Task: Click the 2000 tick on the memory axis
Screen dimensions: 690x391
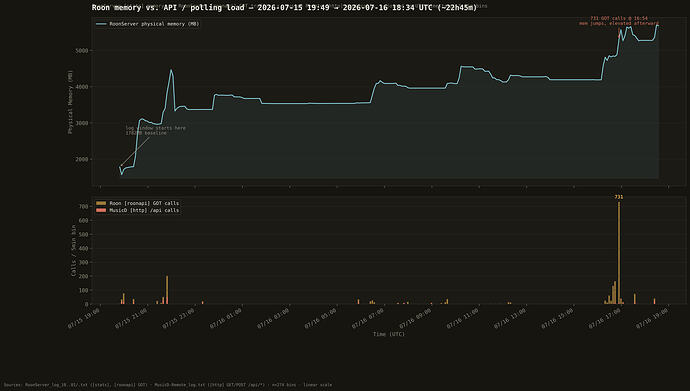Action: (82, 159)
